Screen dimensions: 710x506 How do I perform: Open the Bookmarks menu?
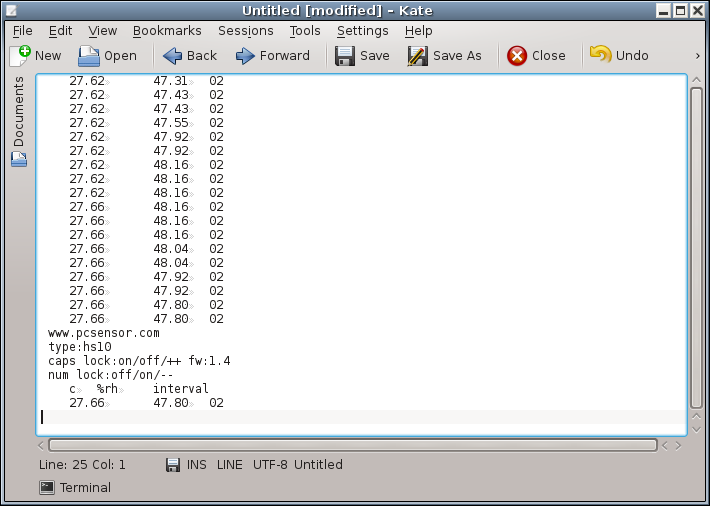167,31
